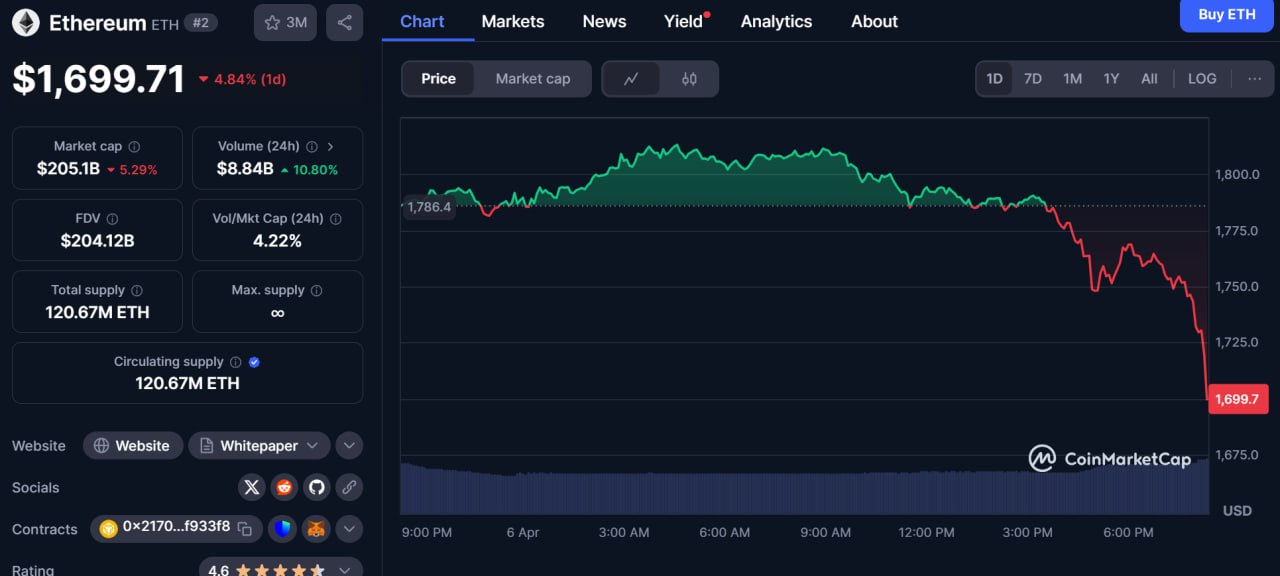
Task: Open the About tab
Action: 874,21
